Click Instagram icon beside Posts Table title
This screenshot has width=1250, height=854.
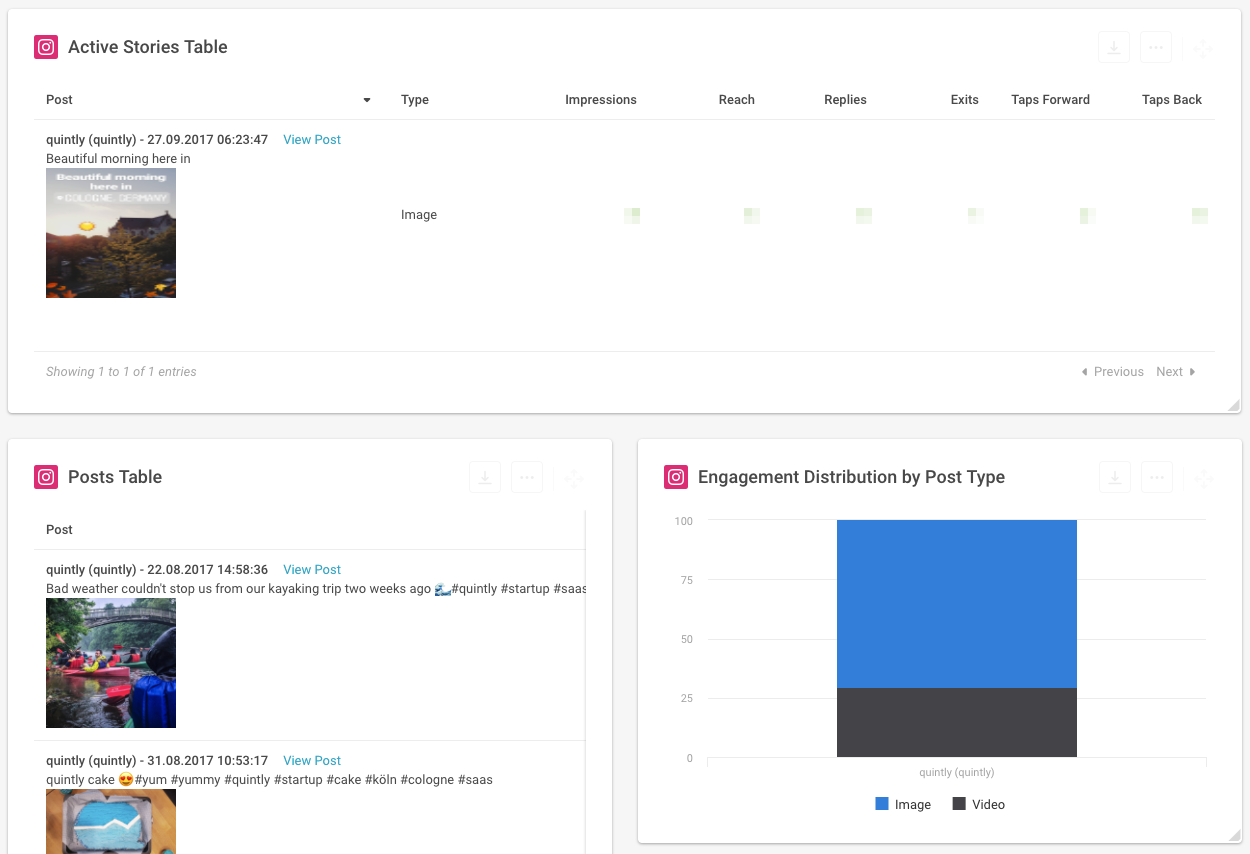coord(46,477)
